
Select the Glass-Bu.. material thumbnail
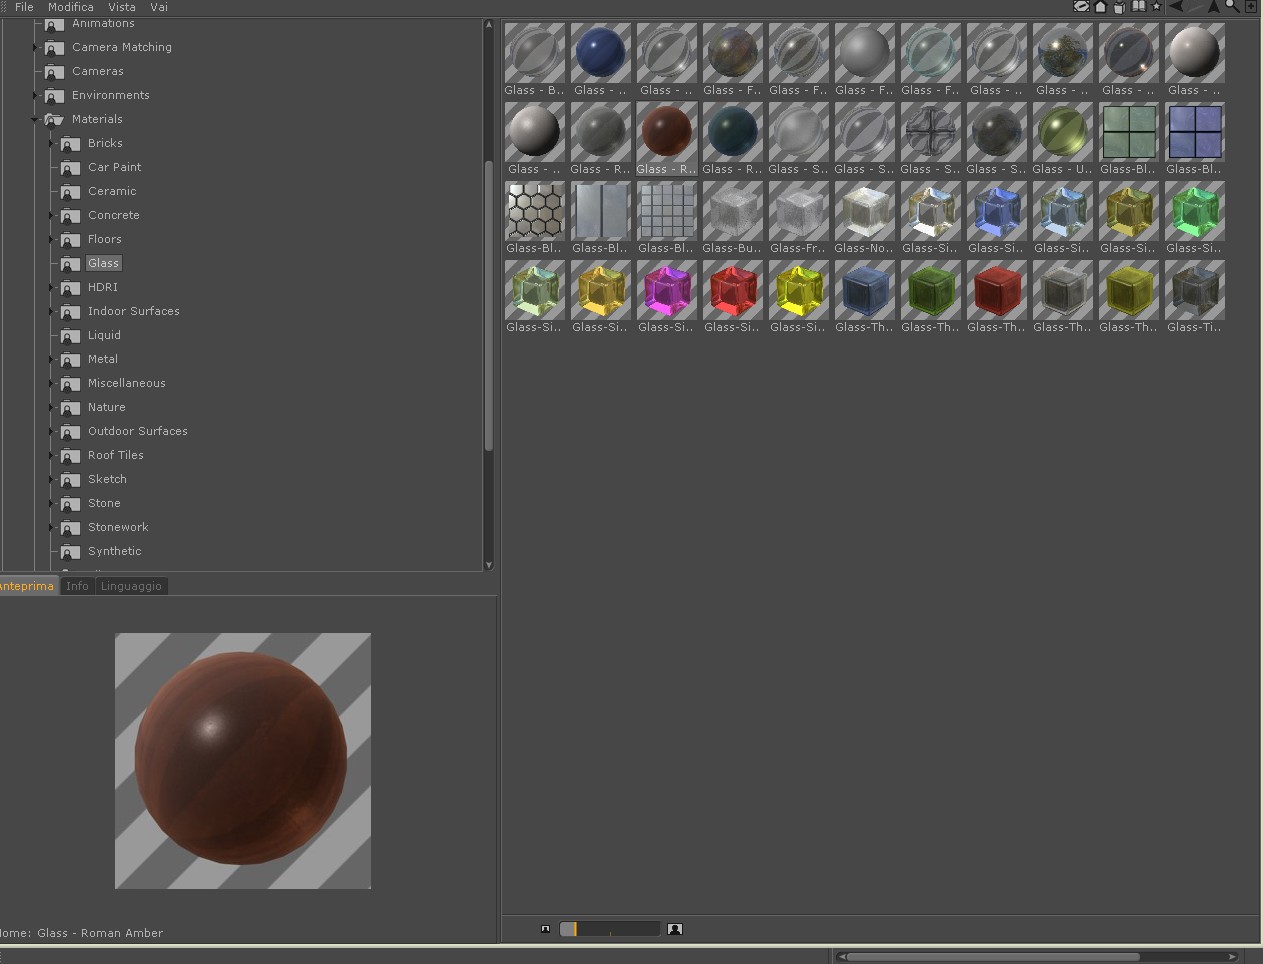click(733, 211)
